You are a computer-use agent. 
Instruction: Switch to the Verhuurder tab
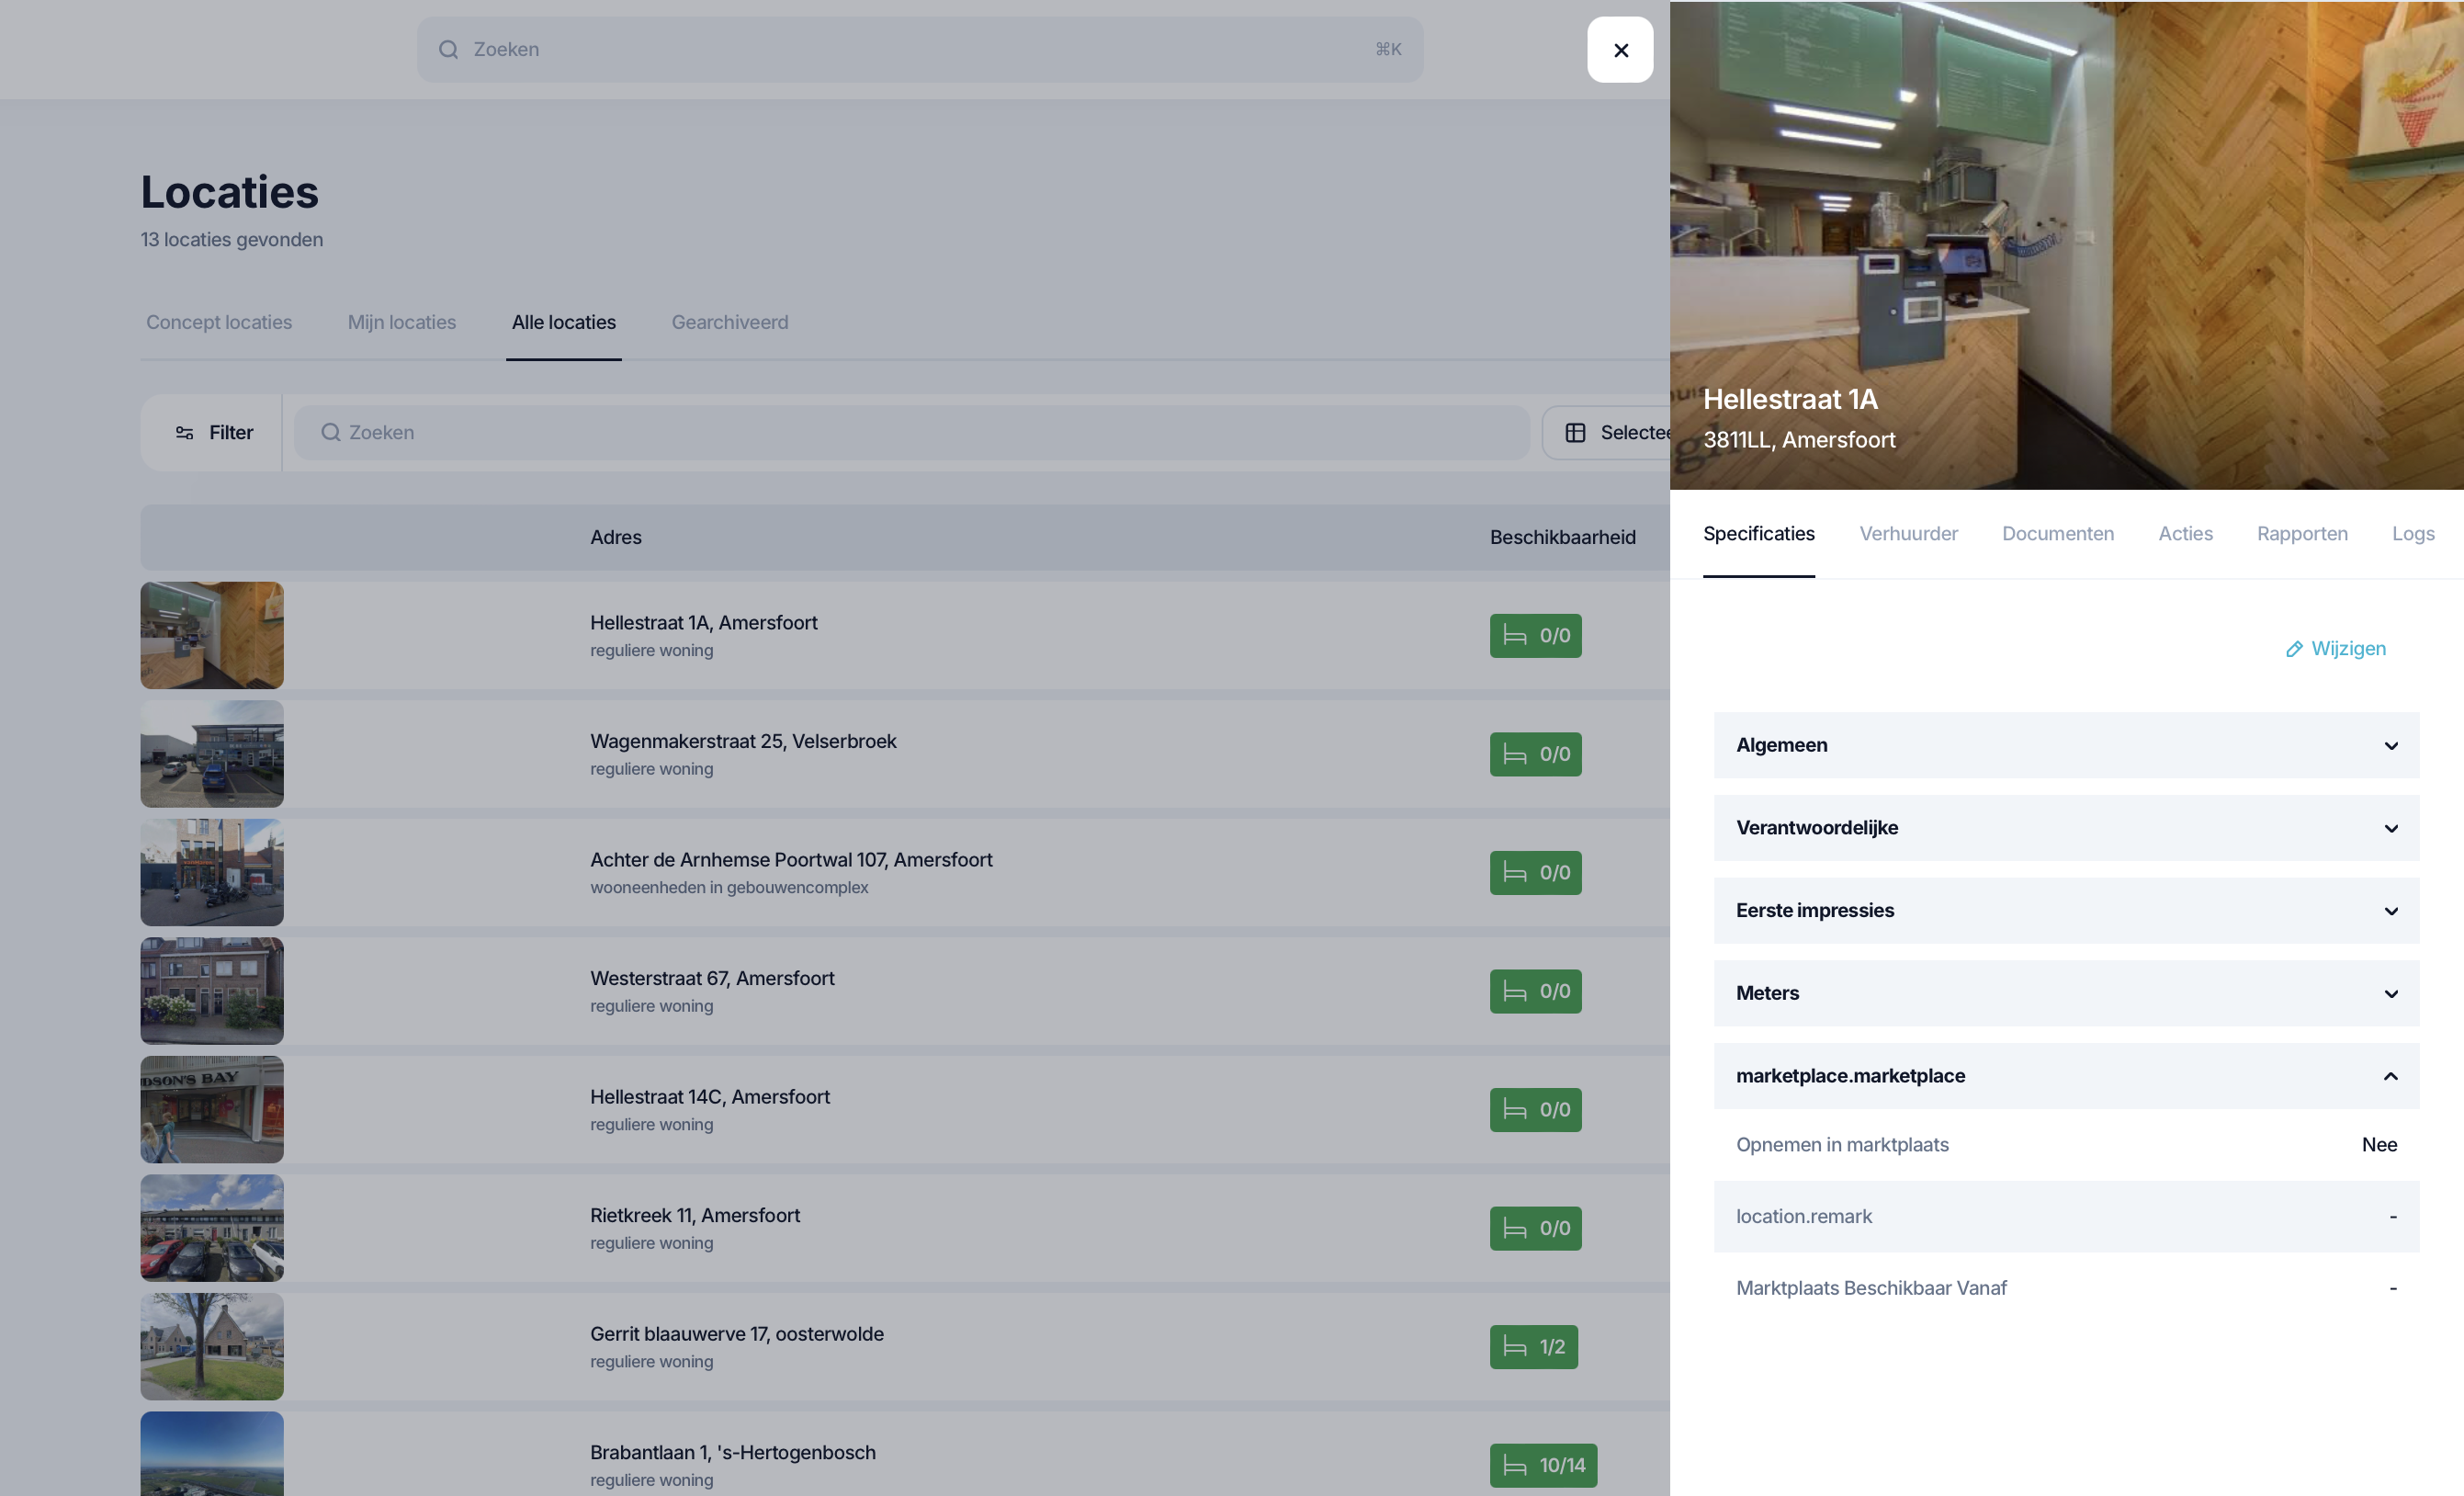coord(1908,534)
